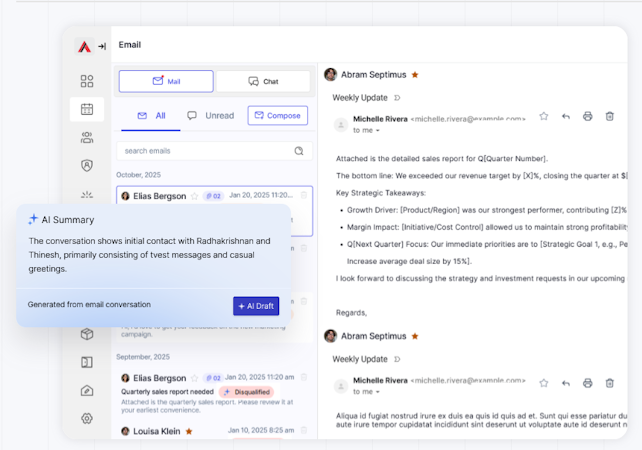This screenshot has width=642, height=450.
Task: Delete the first Michelle Rivera message
Action: click(610, 116)
